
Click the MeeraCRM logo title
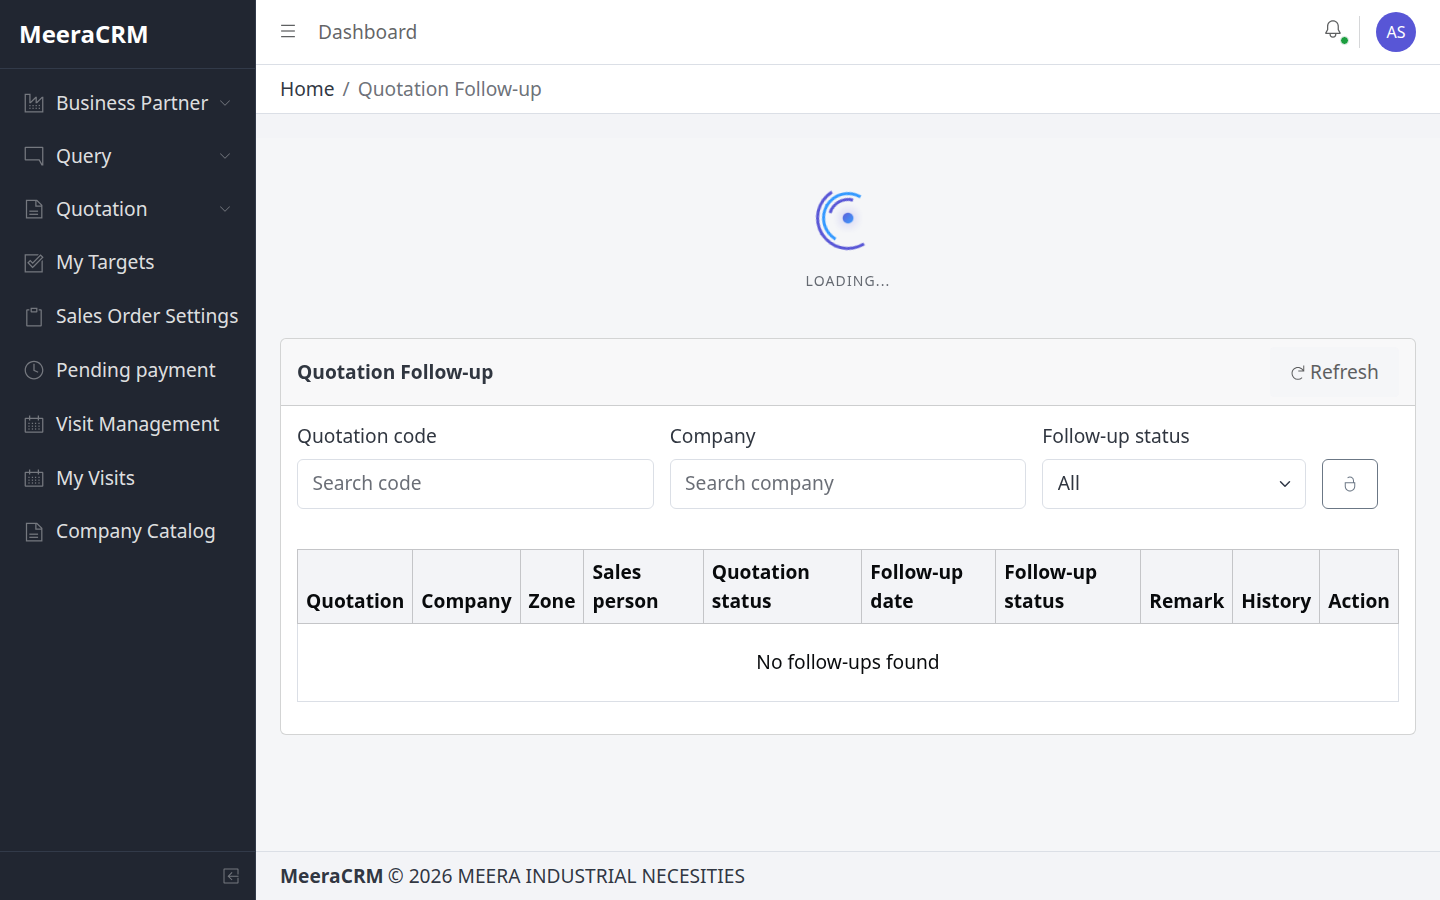tap(84, 34)
